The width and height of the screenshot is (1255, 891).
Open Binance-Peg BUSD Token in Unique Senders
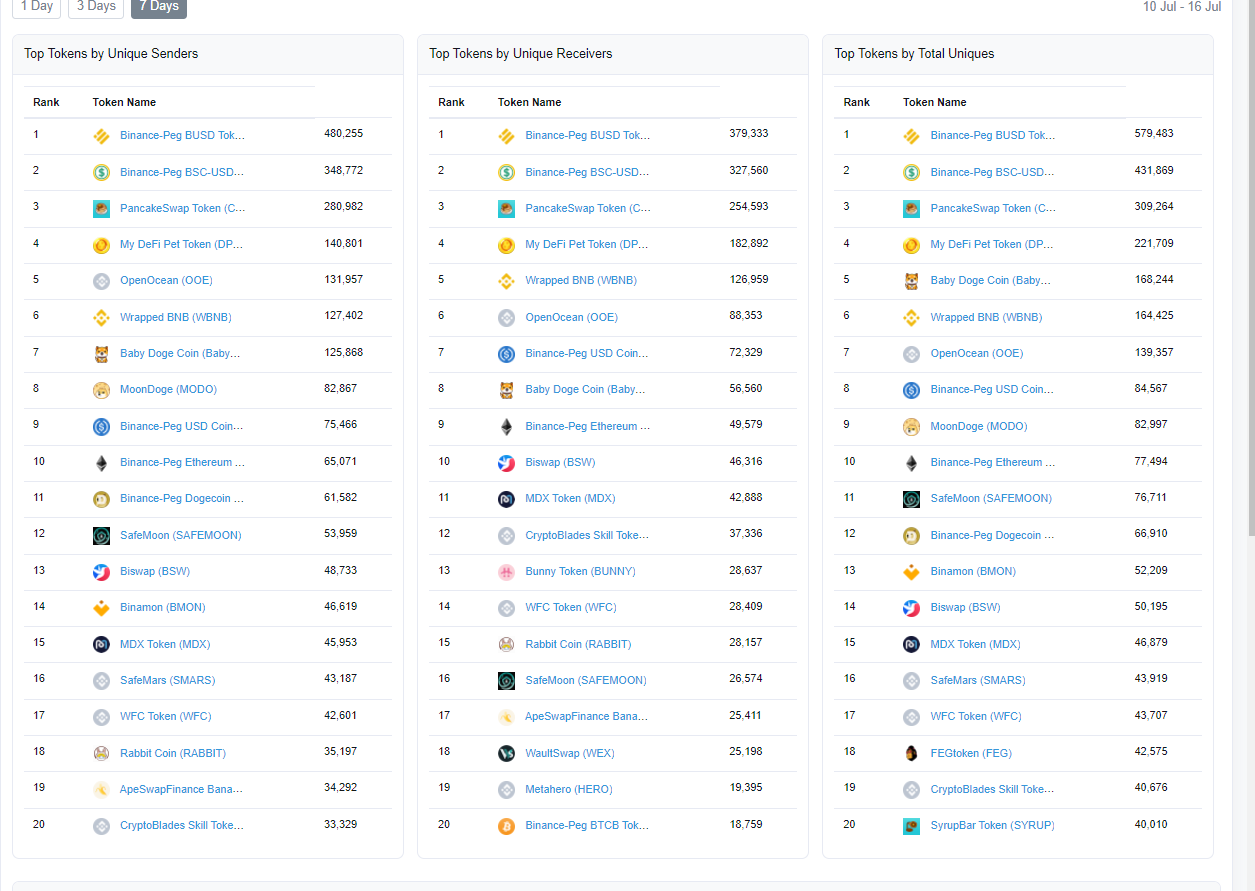[x=182, y=135]
